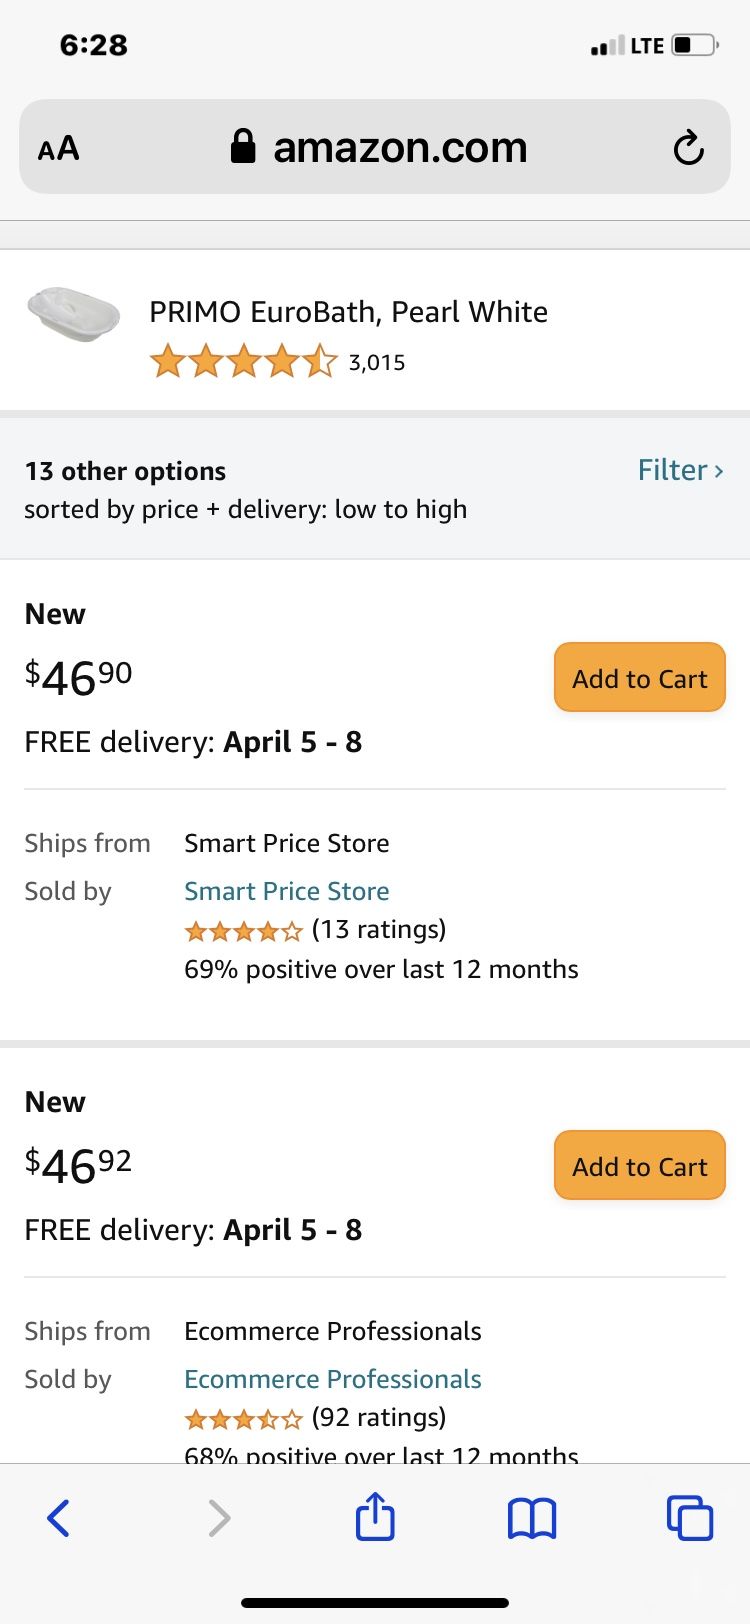Open the share sheet icon
This screenshot has width=750, height=1624.
point(375,1515)
